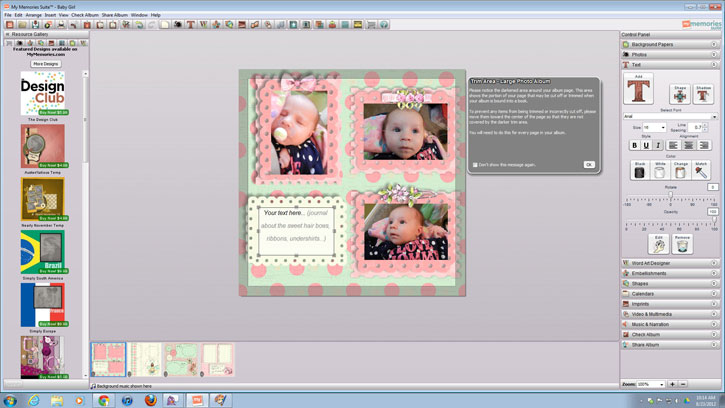
Task: Click the Shape text option icon
Action: point(680,94)
